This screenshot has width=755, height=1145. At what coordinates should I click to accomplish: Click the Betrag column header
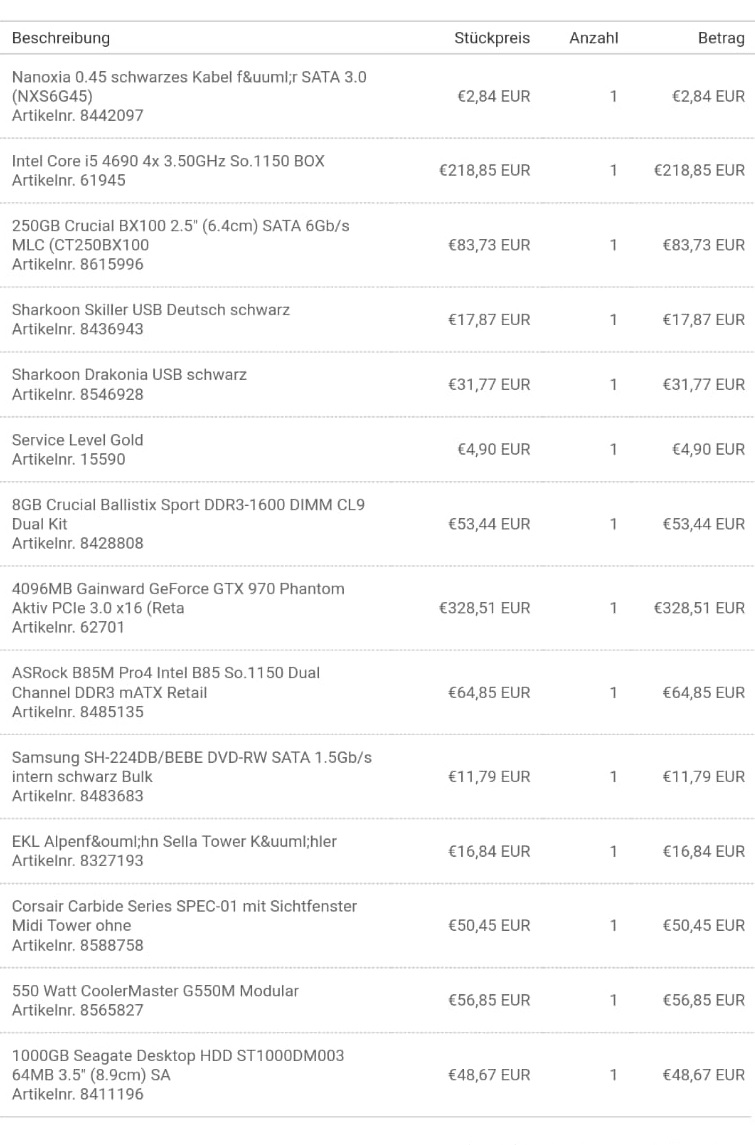721,38
